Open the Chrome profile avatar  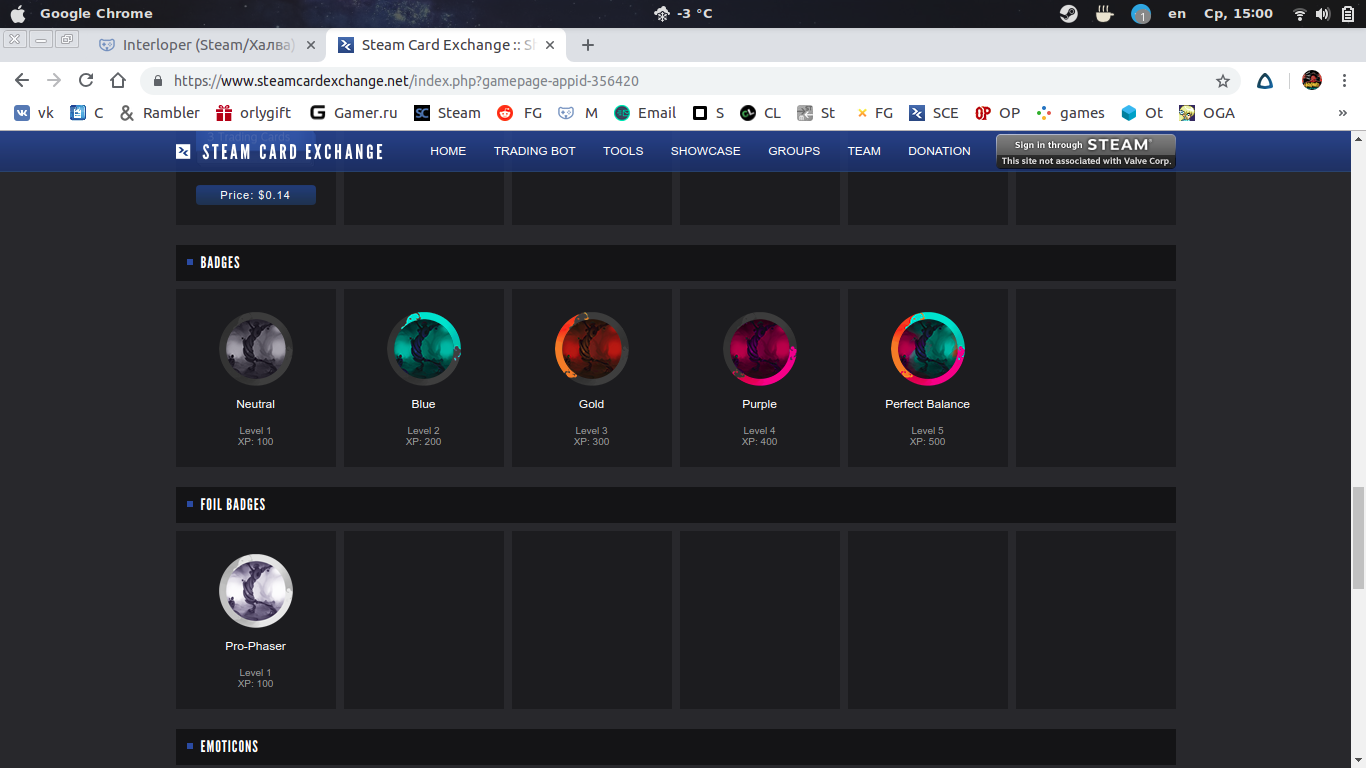(x=1312, y=81)
